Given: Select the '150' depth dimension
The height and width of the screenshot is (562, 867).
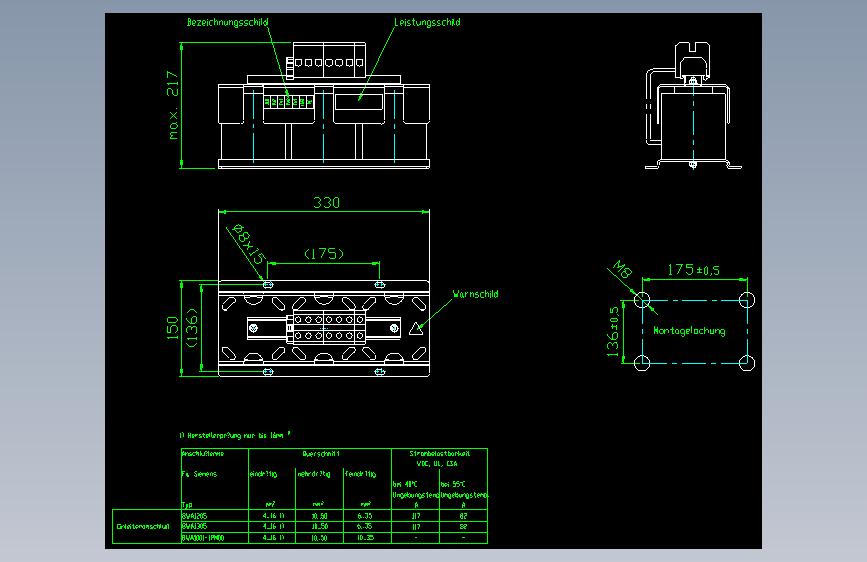Looking at the screenshot, I should (x=173, y=328).
